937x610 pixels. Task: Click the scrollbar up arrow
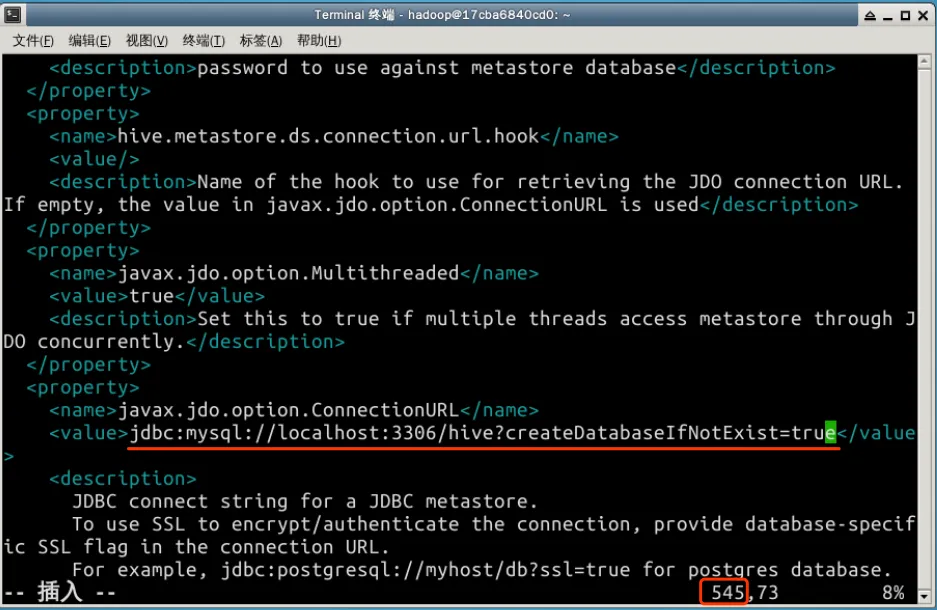pyautogui.click(x=924, y=60)
